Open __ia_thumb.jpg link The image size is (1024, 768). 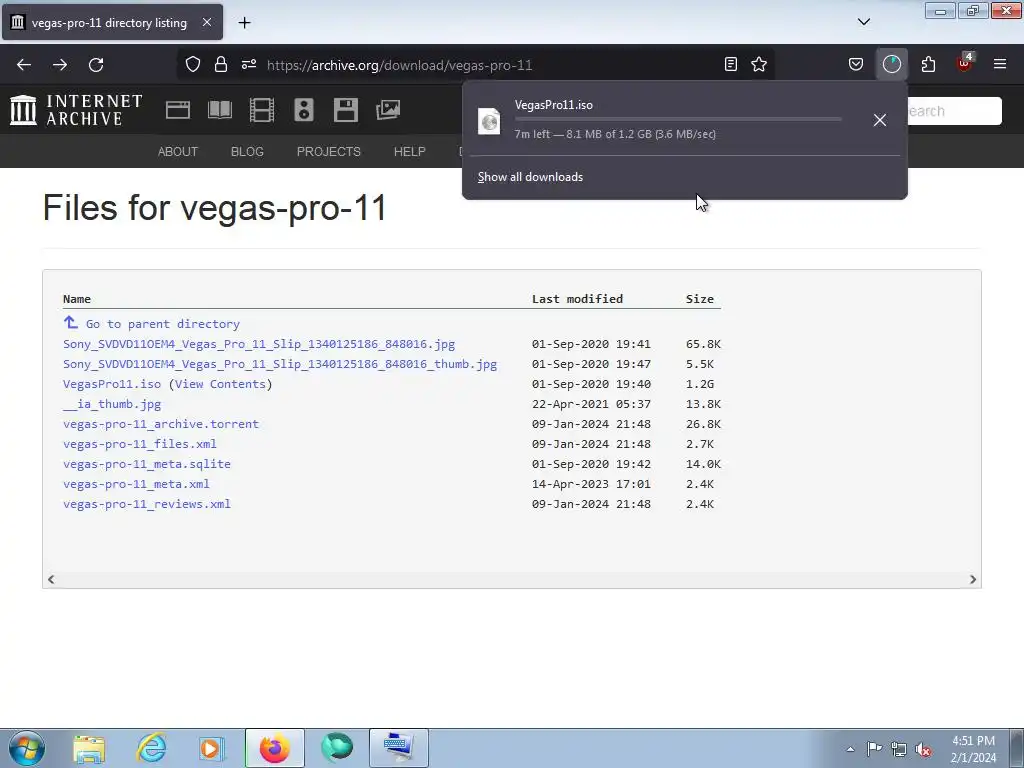(x=112, y=404)
